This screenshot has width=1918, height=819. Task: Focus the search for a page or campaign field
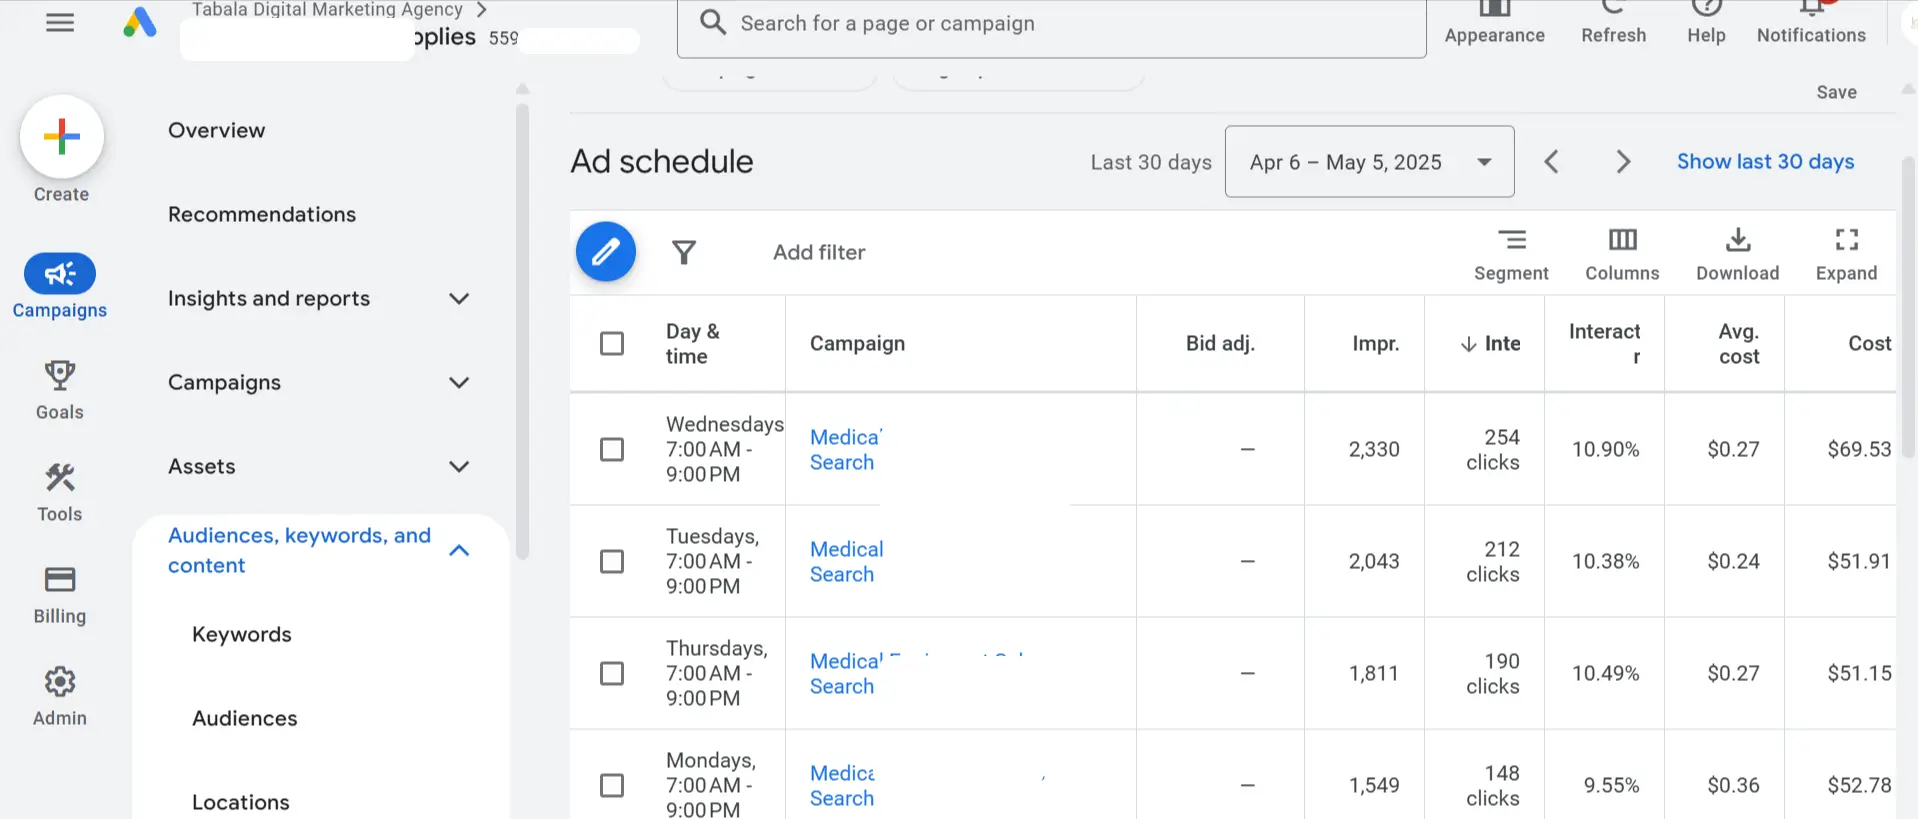pos(1052,24)
